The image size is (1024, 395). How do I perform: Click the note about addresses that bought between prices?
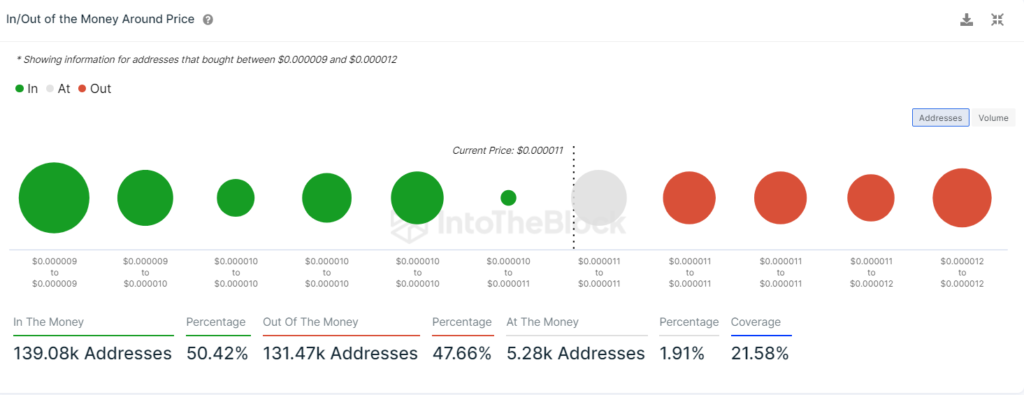pos(206,59)
